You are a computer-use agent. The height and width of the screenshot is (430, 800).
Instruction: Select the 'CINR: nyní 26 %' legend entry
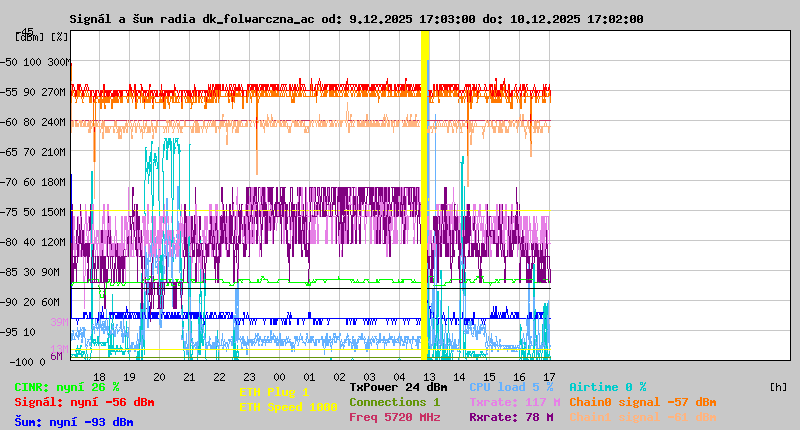pos(67,388)
